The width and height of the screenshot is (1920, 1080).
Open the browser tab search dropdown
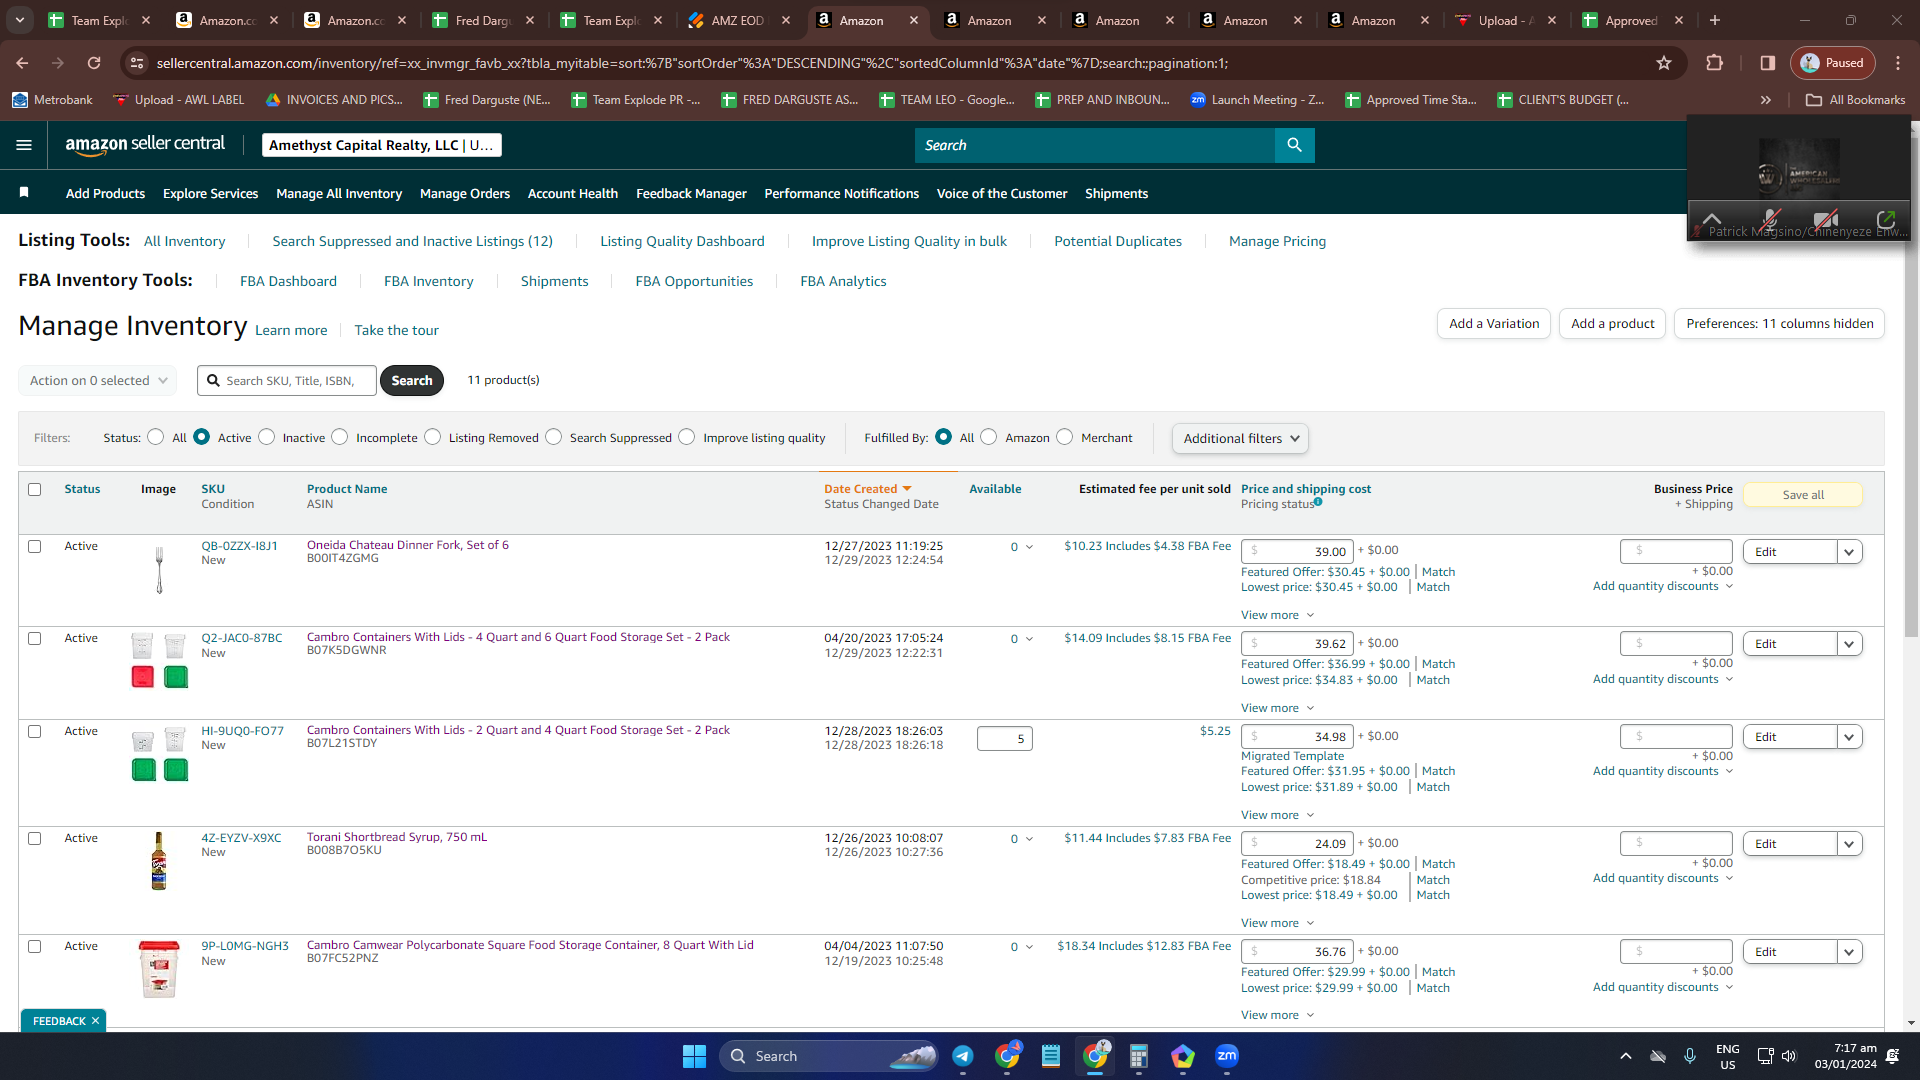click(x=20, y=20)
